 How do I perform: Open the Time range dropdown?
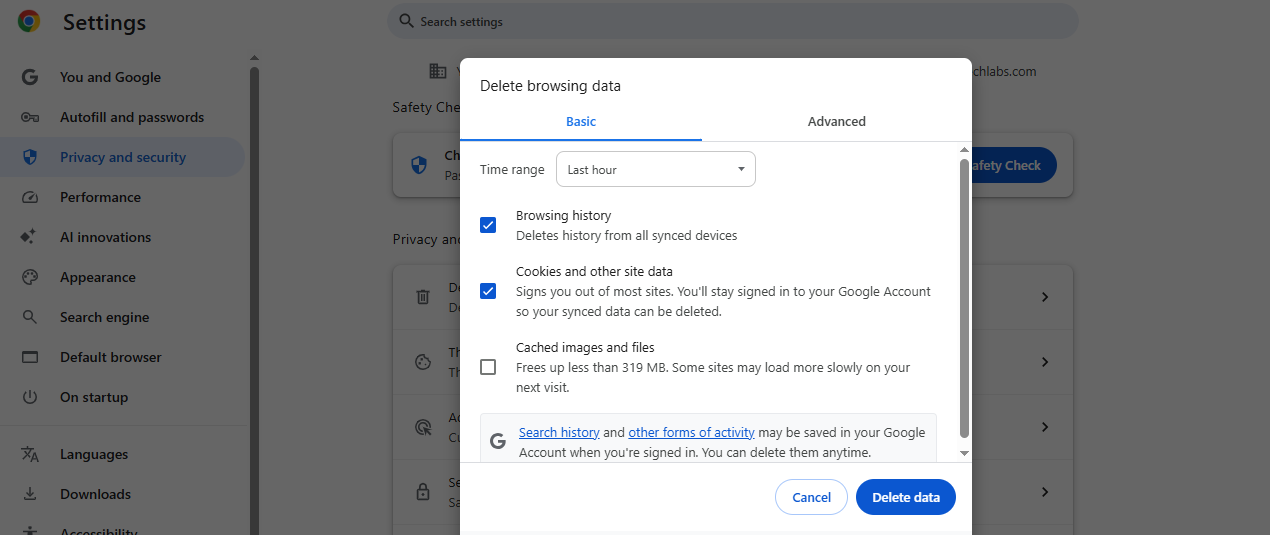tap(655, 170)
